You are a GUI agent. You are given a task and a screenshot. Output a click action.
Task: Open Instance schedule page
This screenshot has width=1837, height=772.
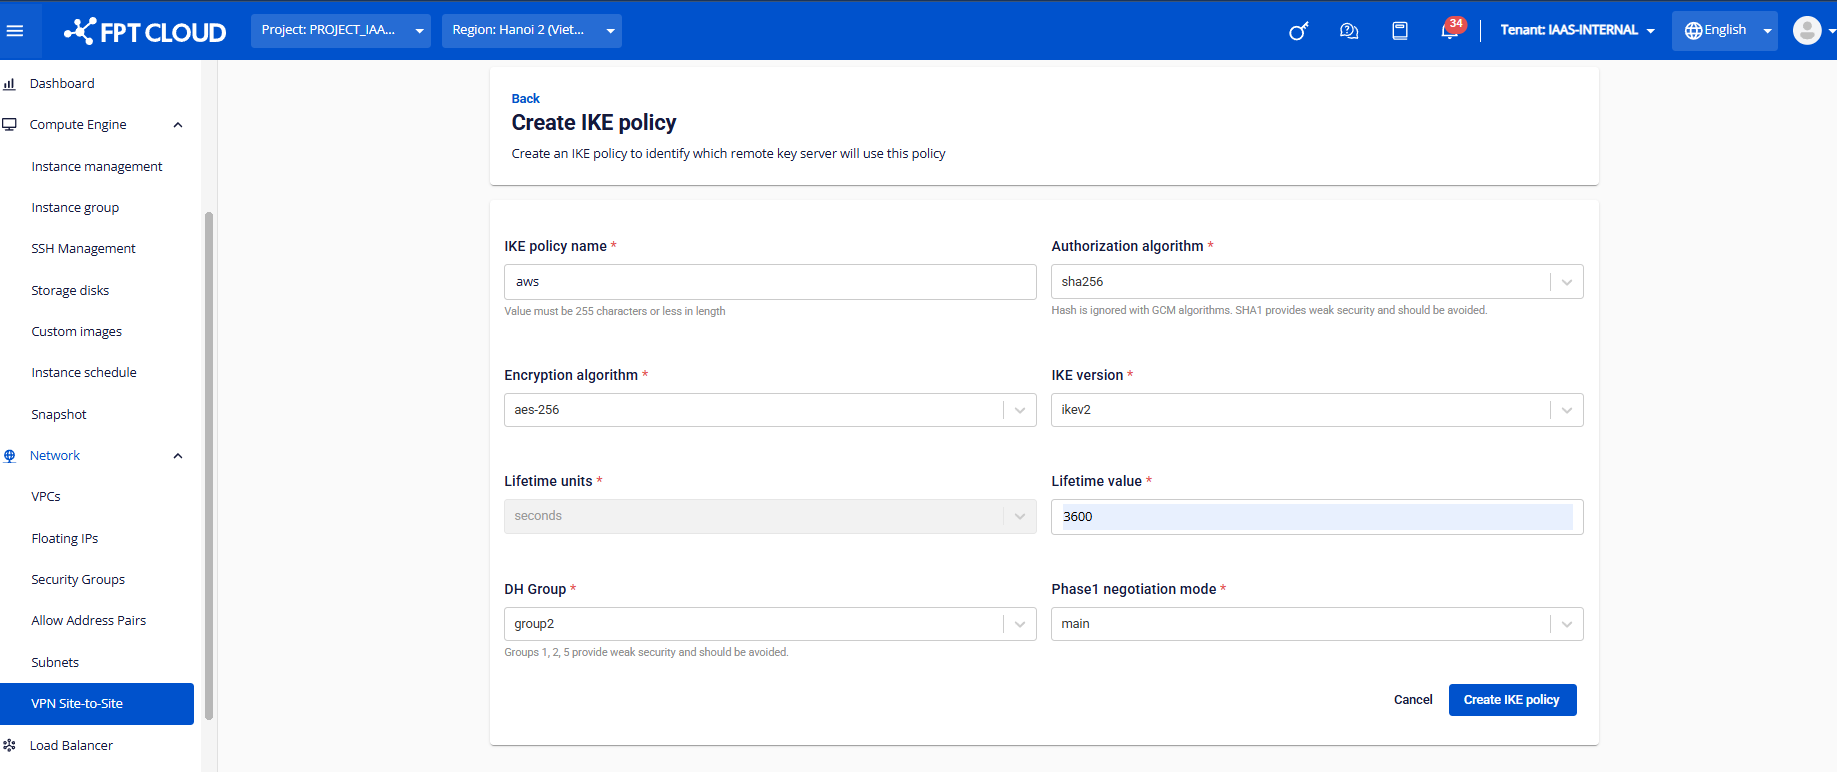(84, 373)
